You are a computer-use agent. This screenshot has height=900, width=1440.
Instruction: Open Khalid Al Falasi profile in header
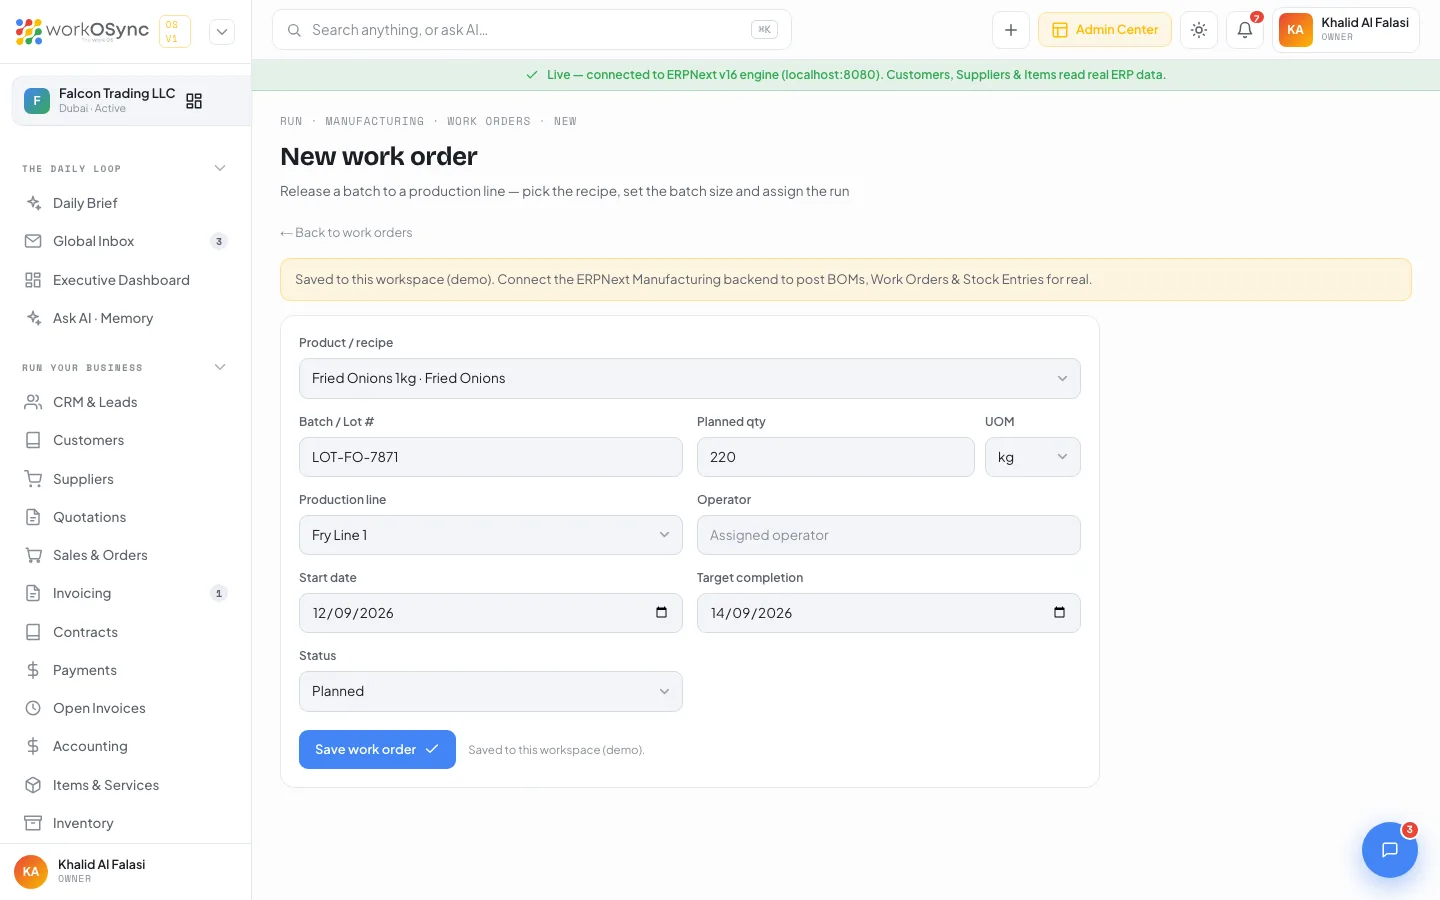point(1346,30)
